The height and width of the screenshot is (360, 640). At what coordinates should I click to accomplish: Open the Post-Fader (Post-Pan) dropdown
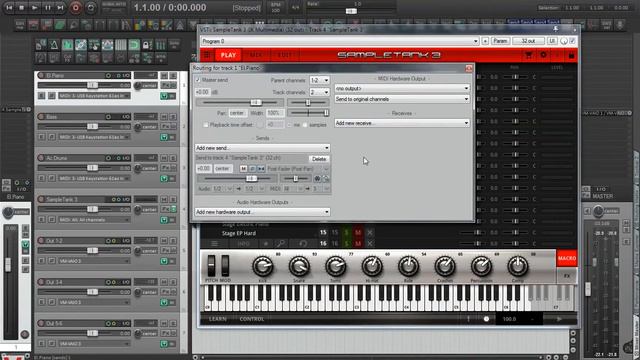[298, 169]
